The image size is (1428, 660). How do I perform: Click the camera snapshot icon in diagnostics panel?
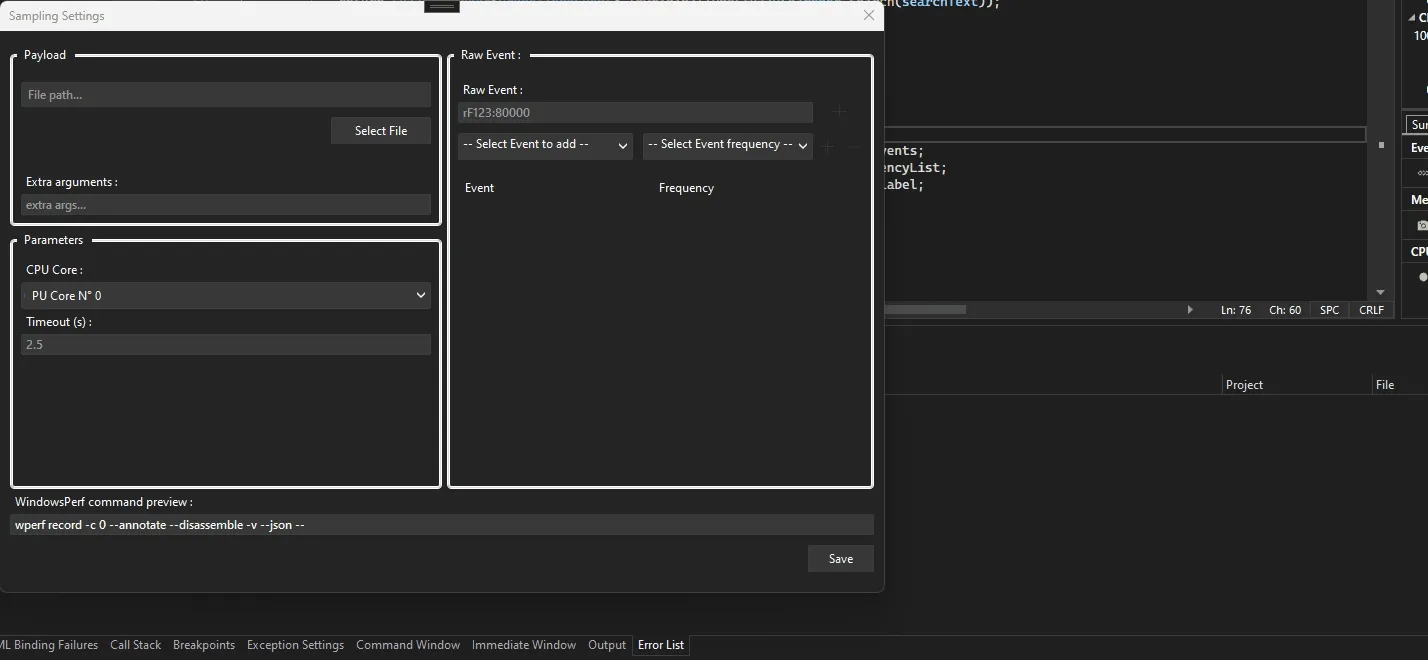point(1422,225)
